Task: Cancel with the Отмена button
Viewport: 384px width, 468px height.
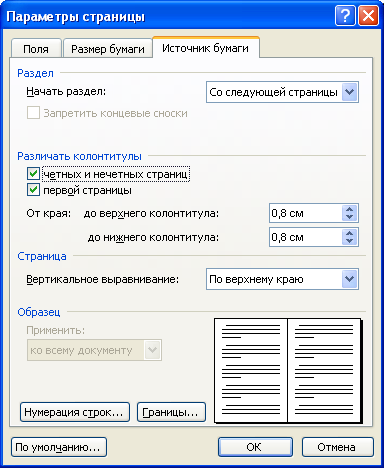Action: [x=338, y=447]
